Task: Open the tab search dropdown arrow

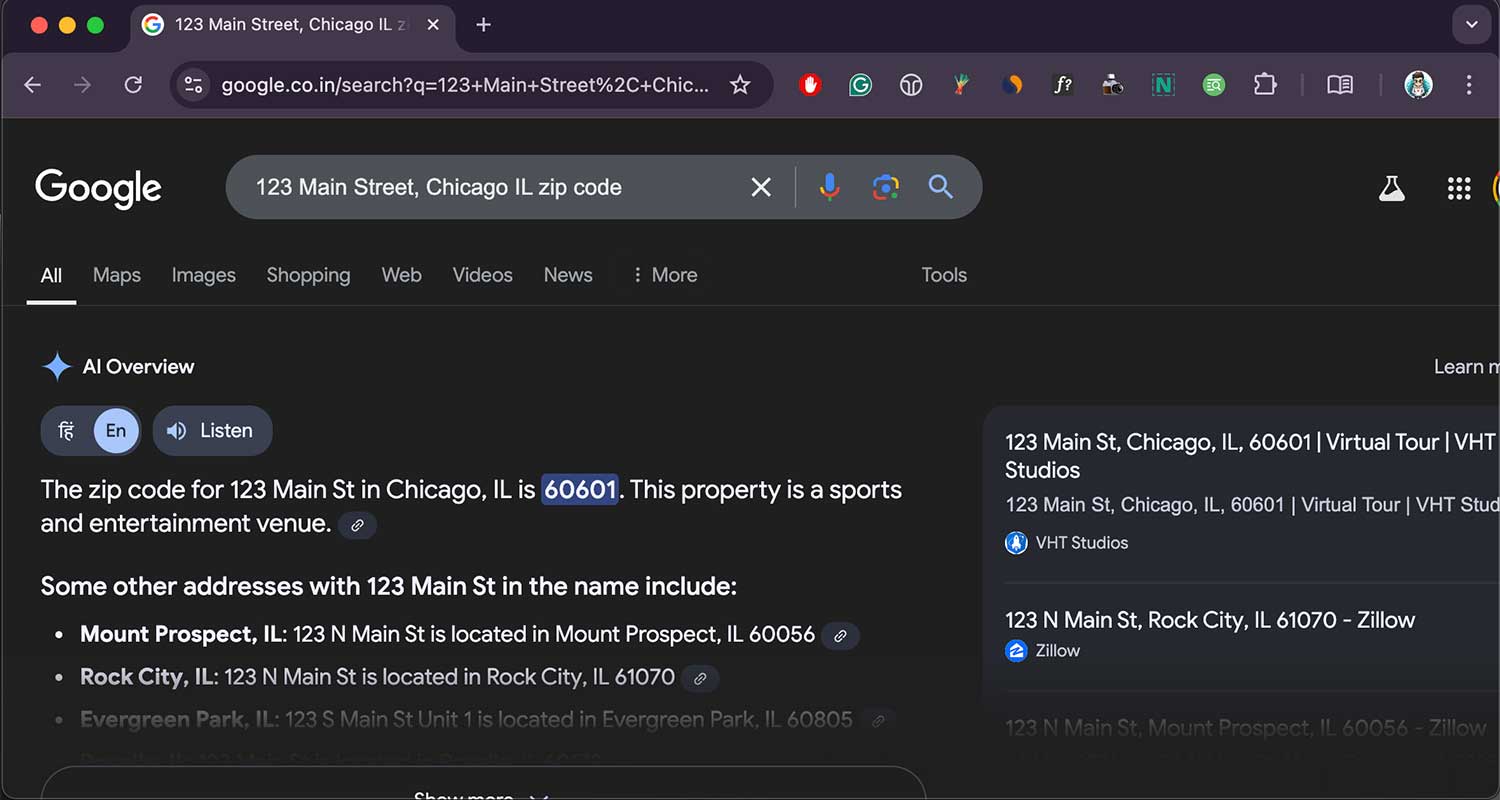Action: pyautogui.click(x=1471, y=25)
